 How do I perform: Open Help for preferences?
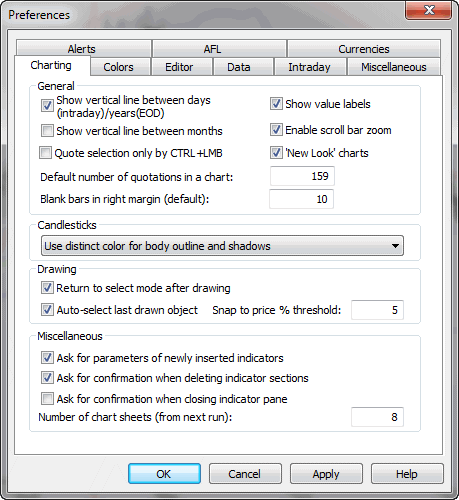tap(407, 474)
